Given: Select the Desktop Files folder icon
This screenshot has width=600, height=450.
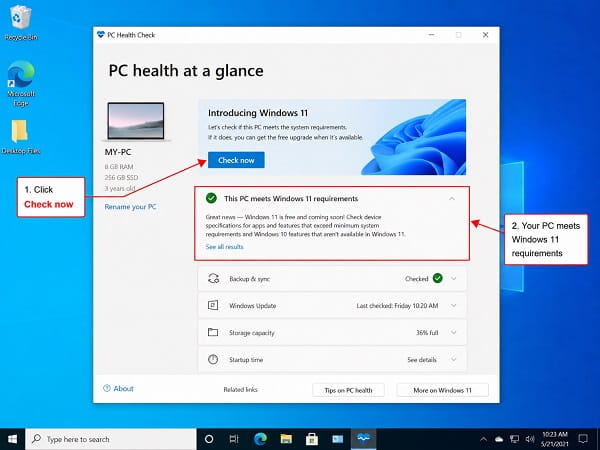Looking at the screenshot, I should tap(21, 137).
